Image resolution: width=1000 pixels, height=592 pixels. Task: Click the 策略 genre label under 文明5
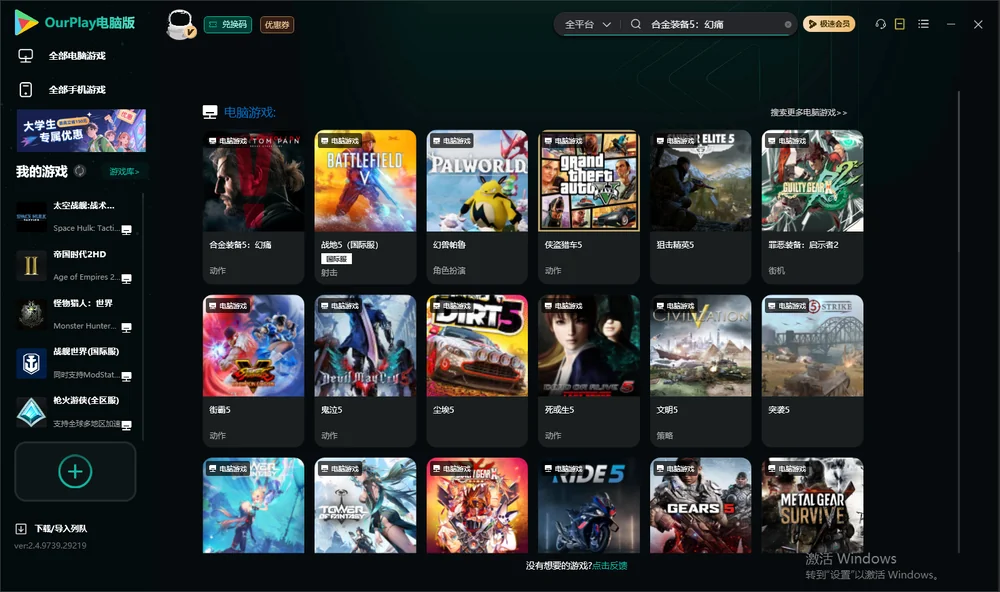(x=665, y=436)
